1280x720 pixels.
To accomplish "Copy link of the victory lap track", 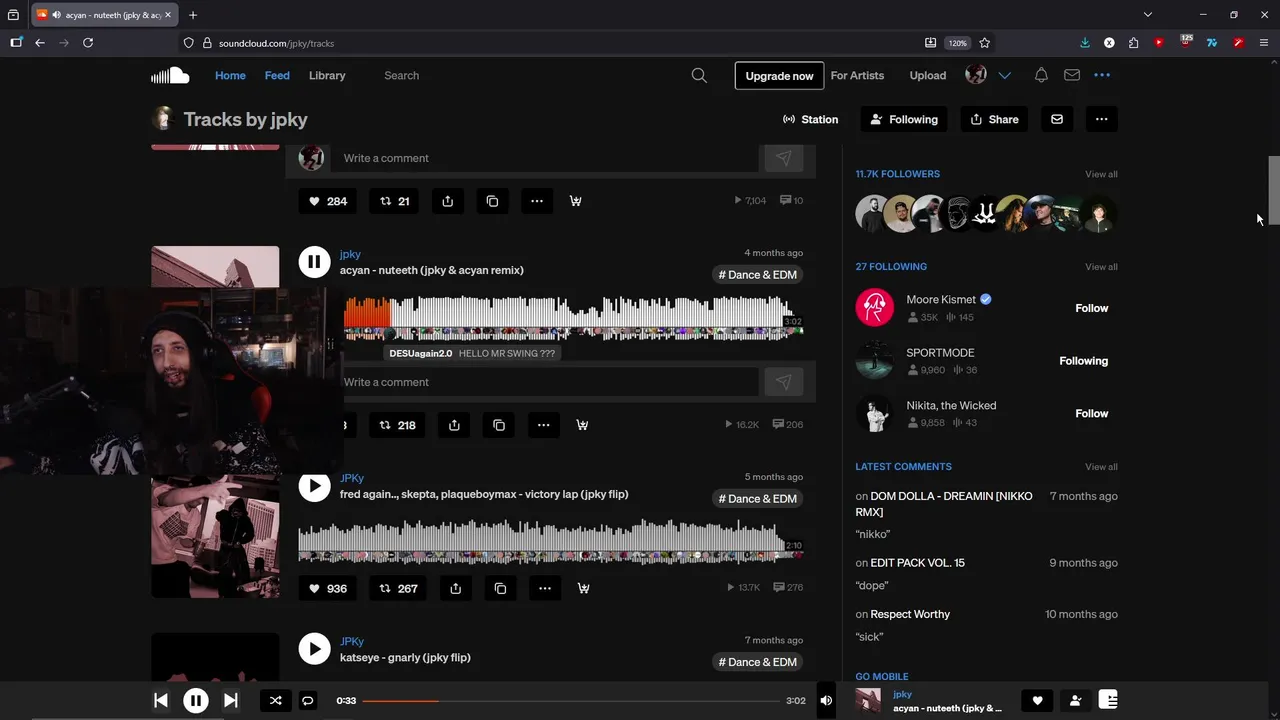I will pos(500,588).
